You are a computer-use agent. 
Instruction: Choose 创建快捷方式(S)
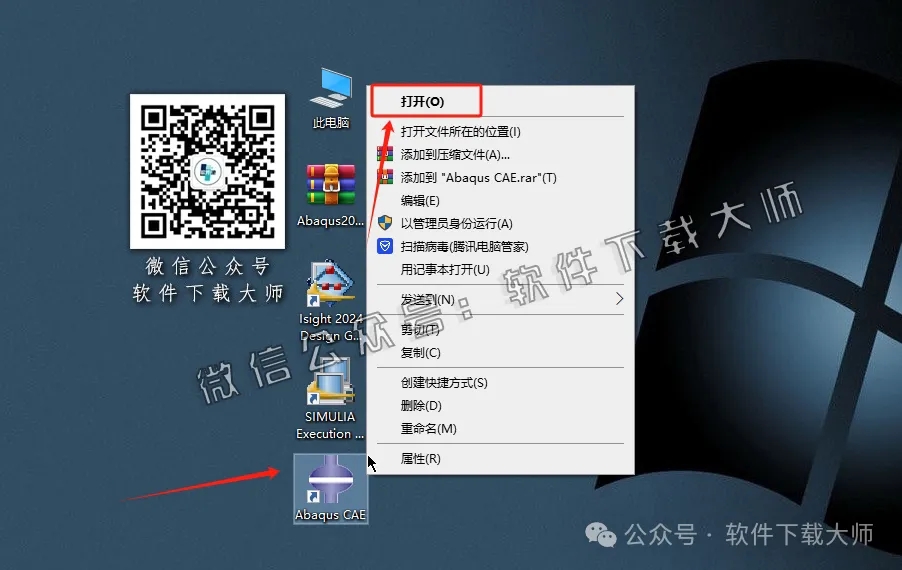coord(500,382)
